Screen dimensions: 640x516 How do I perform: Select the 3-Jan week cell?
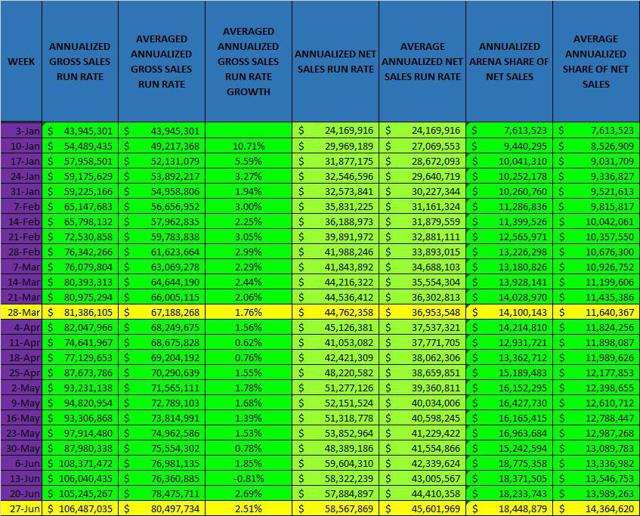(x=21, y=131)
